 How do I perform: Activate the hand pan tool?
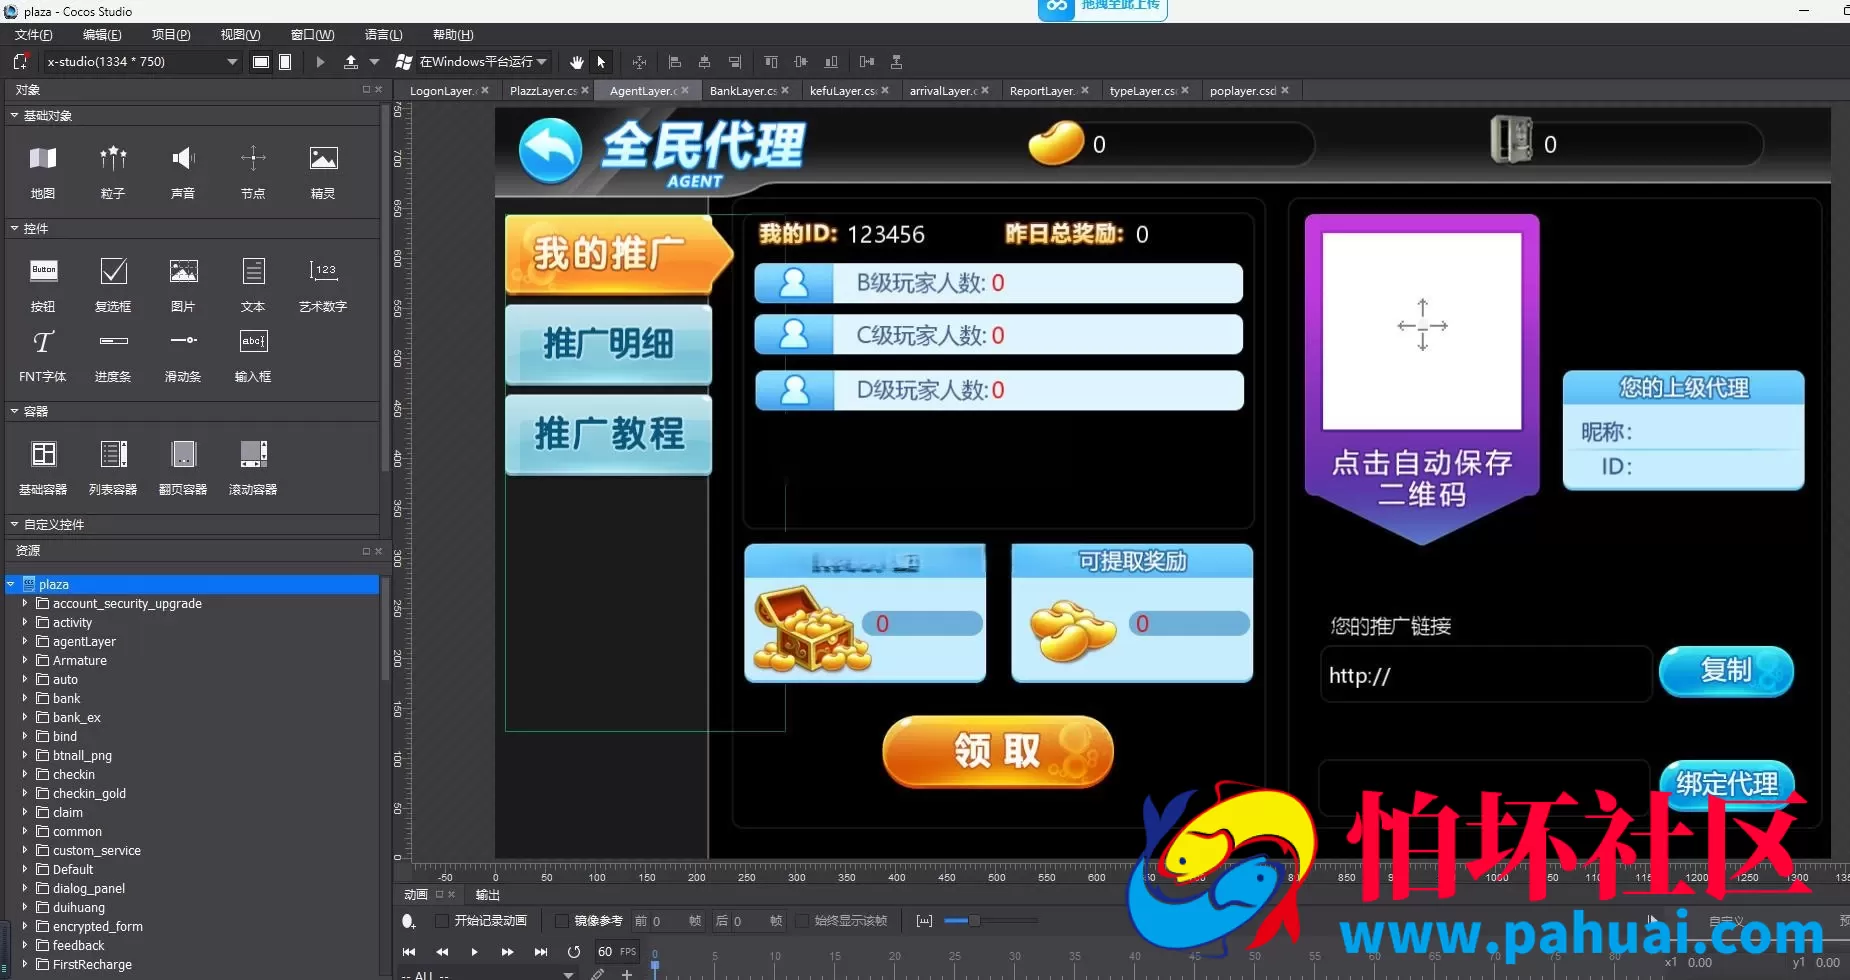click(577, 62)
